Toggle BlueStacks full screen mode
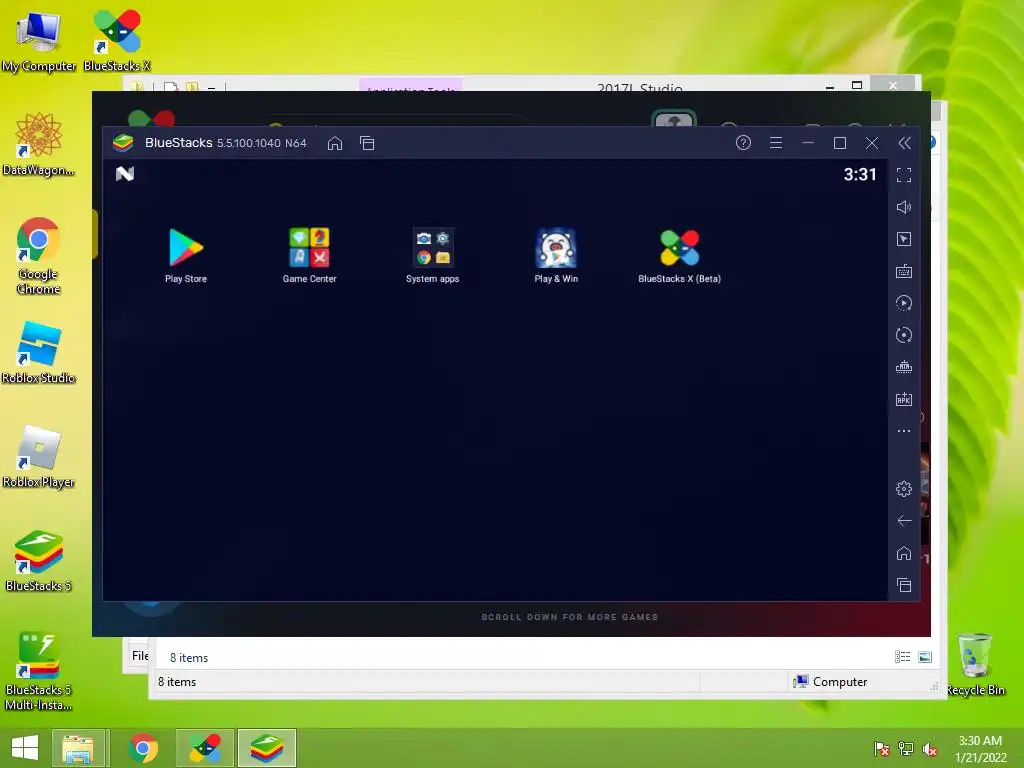The width and height of the screenshot is (1024, 768). pyautogui.click(x=904, y=175)
